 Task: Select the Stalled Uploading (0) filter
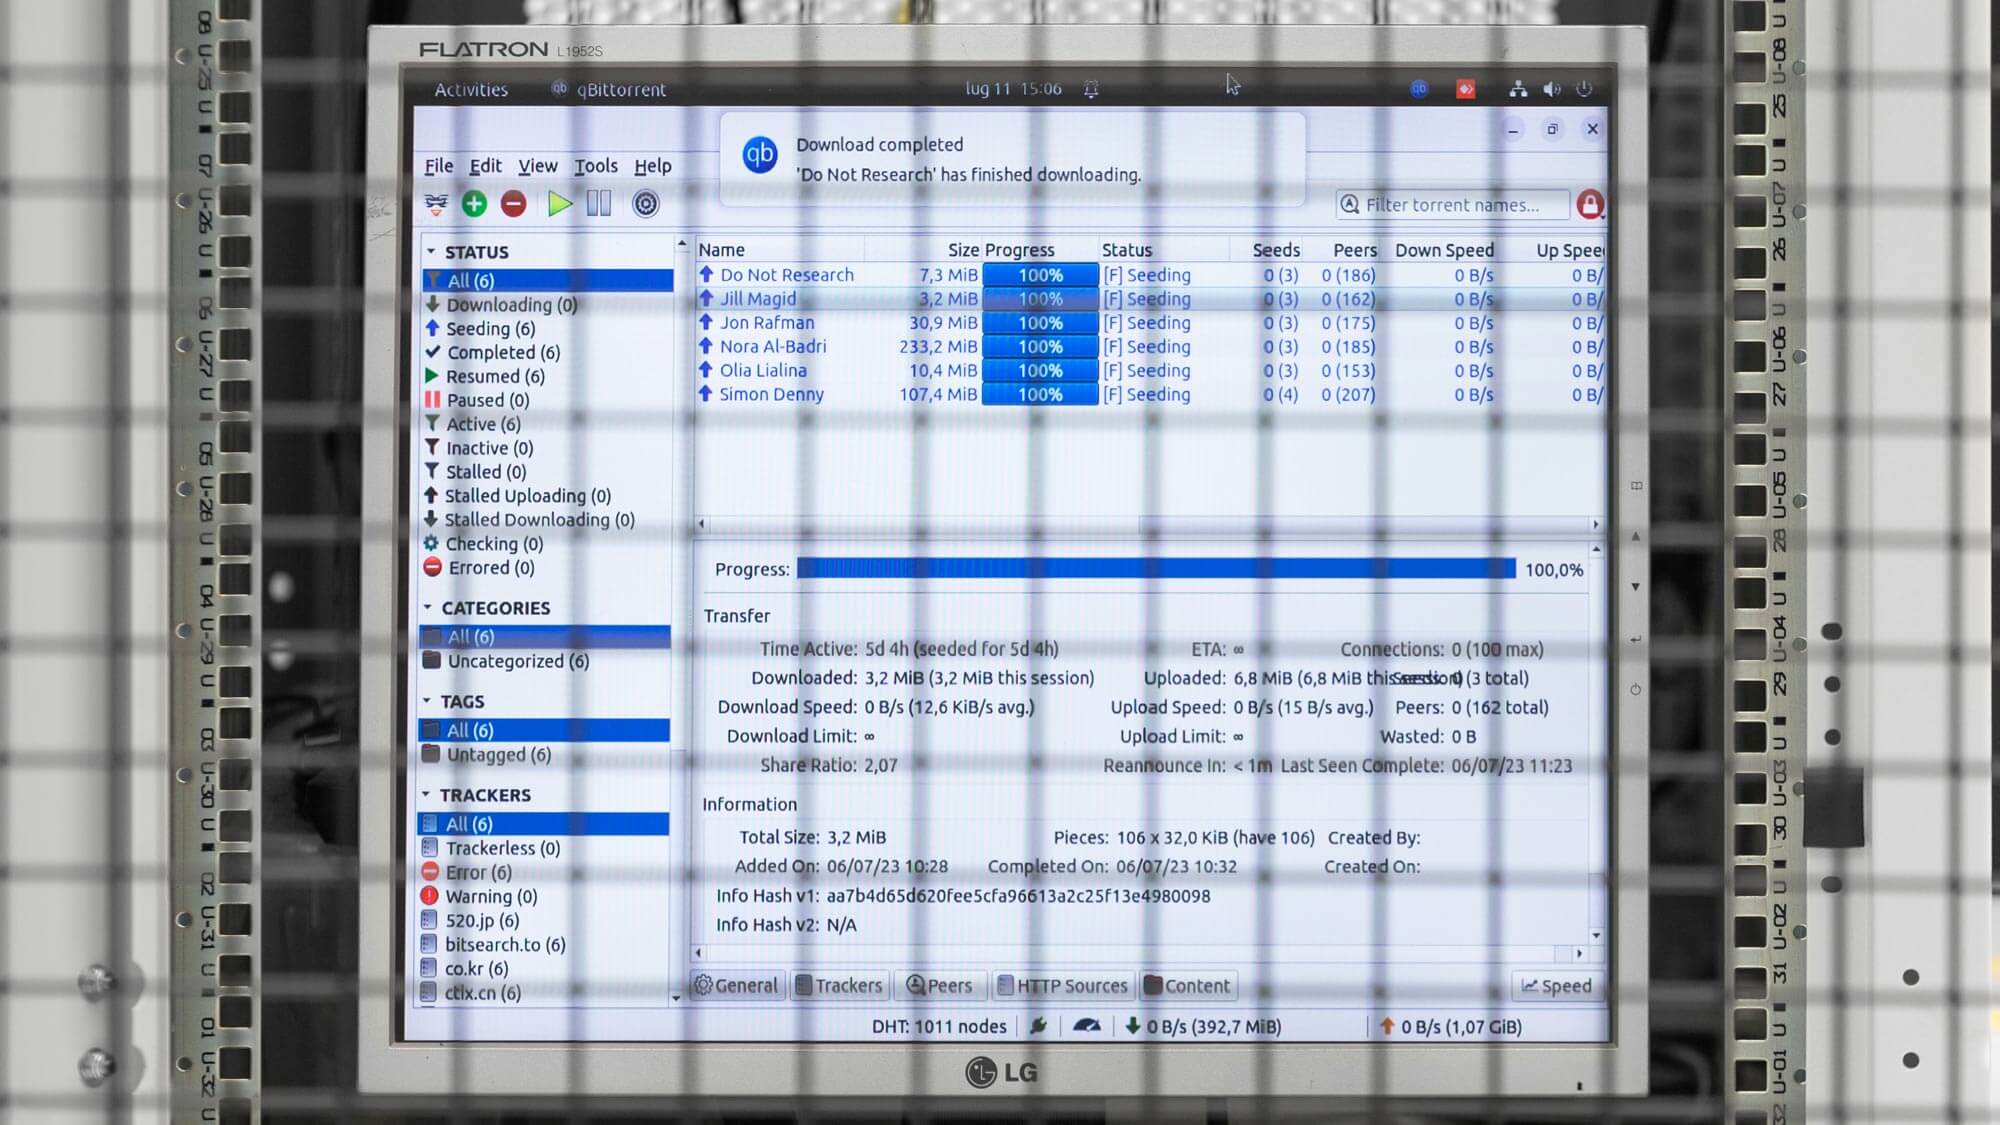tap(547, 496)
